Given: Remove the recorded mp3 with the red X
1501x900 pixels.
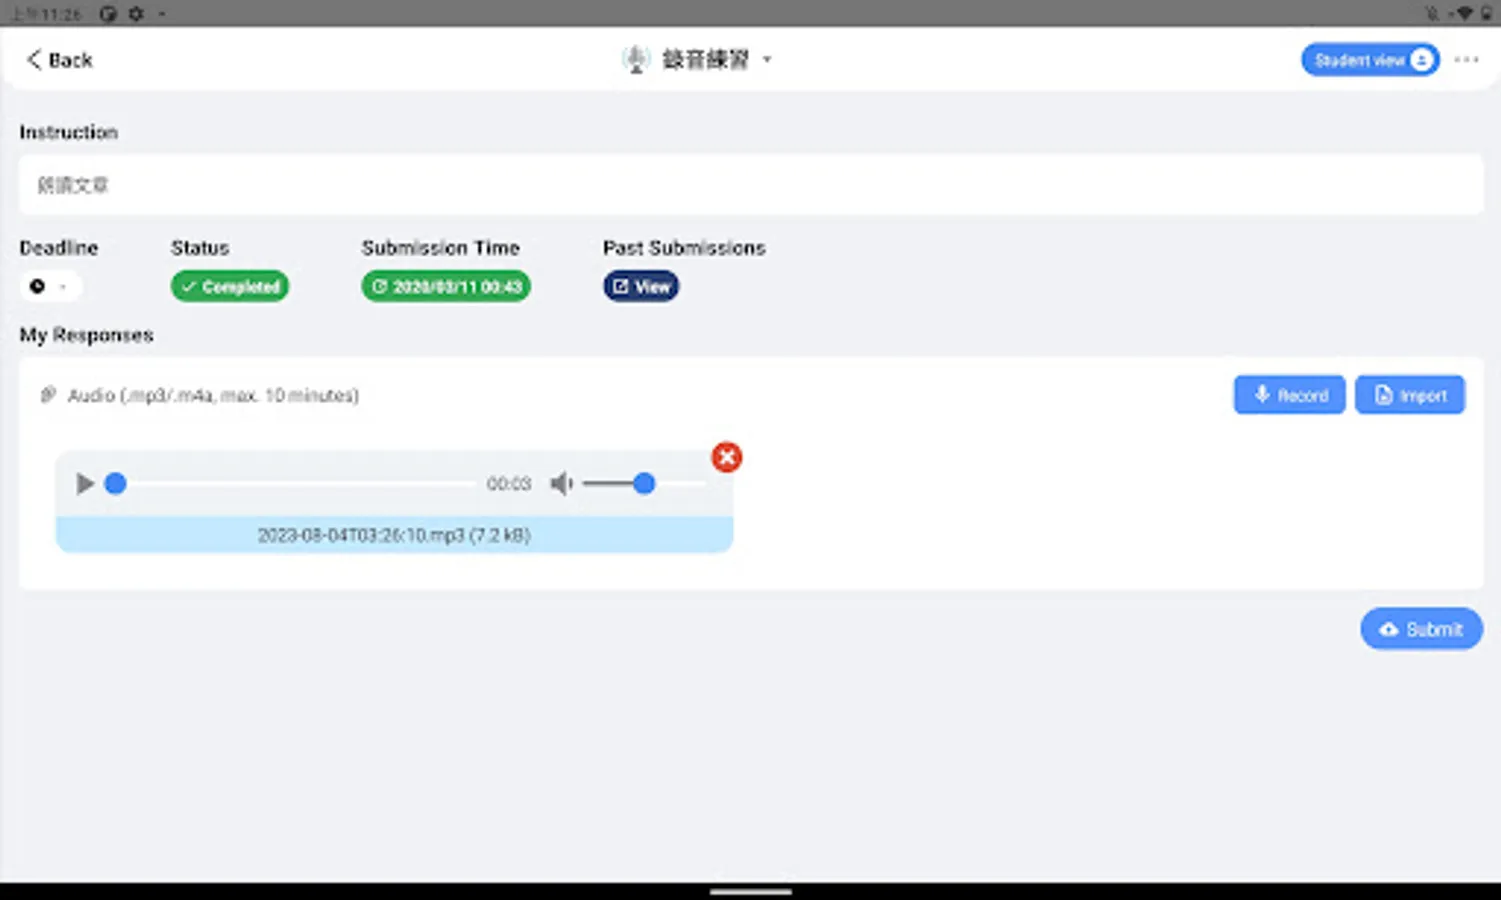Looking at the screenshot, I should pyautogui.click(x=726, y=456).
